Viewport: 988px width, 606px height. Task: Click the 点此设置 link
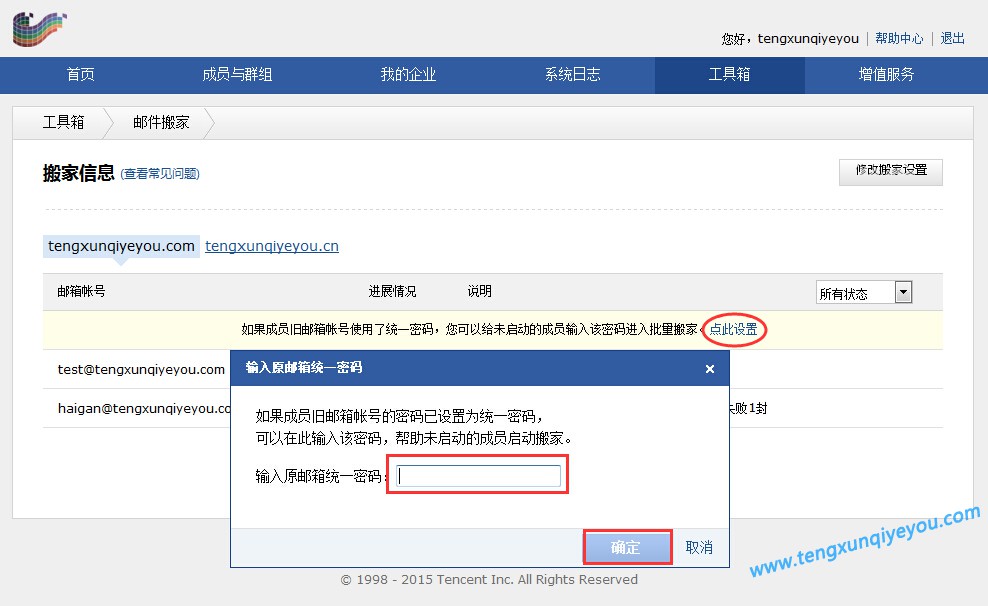(733, 329)
